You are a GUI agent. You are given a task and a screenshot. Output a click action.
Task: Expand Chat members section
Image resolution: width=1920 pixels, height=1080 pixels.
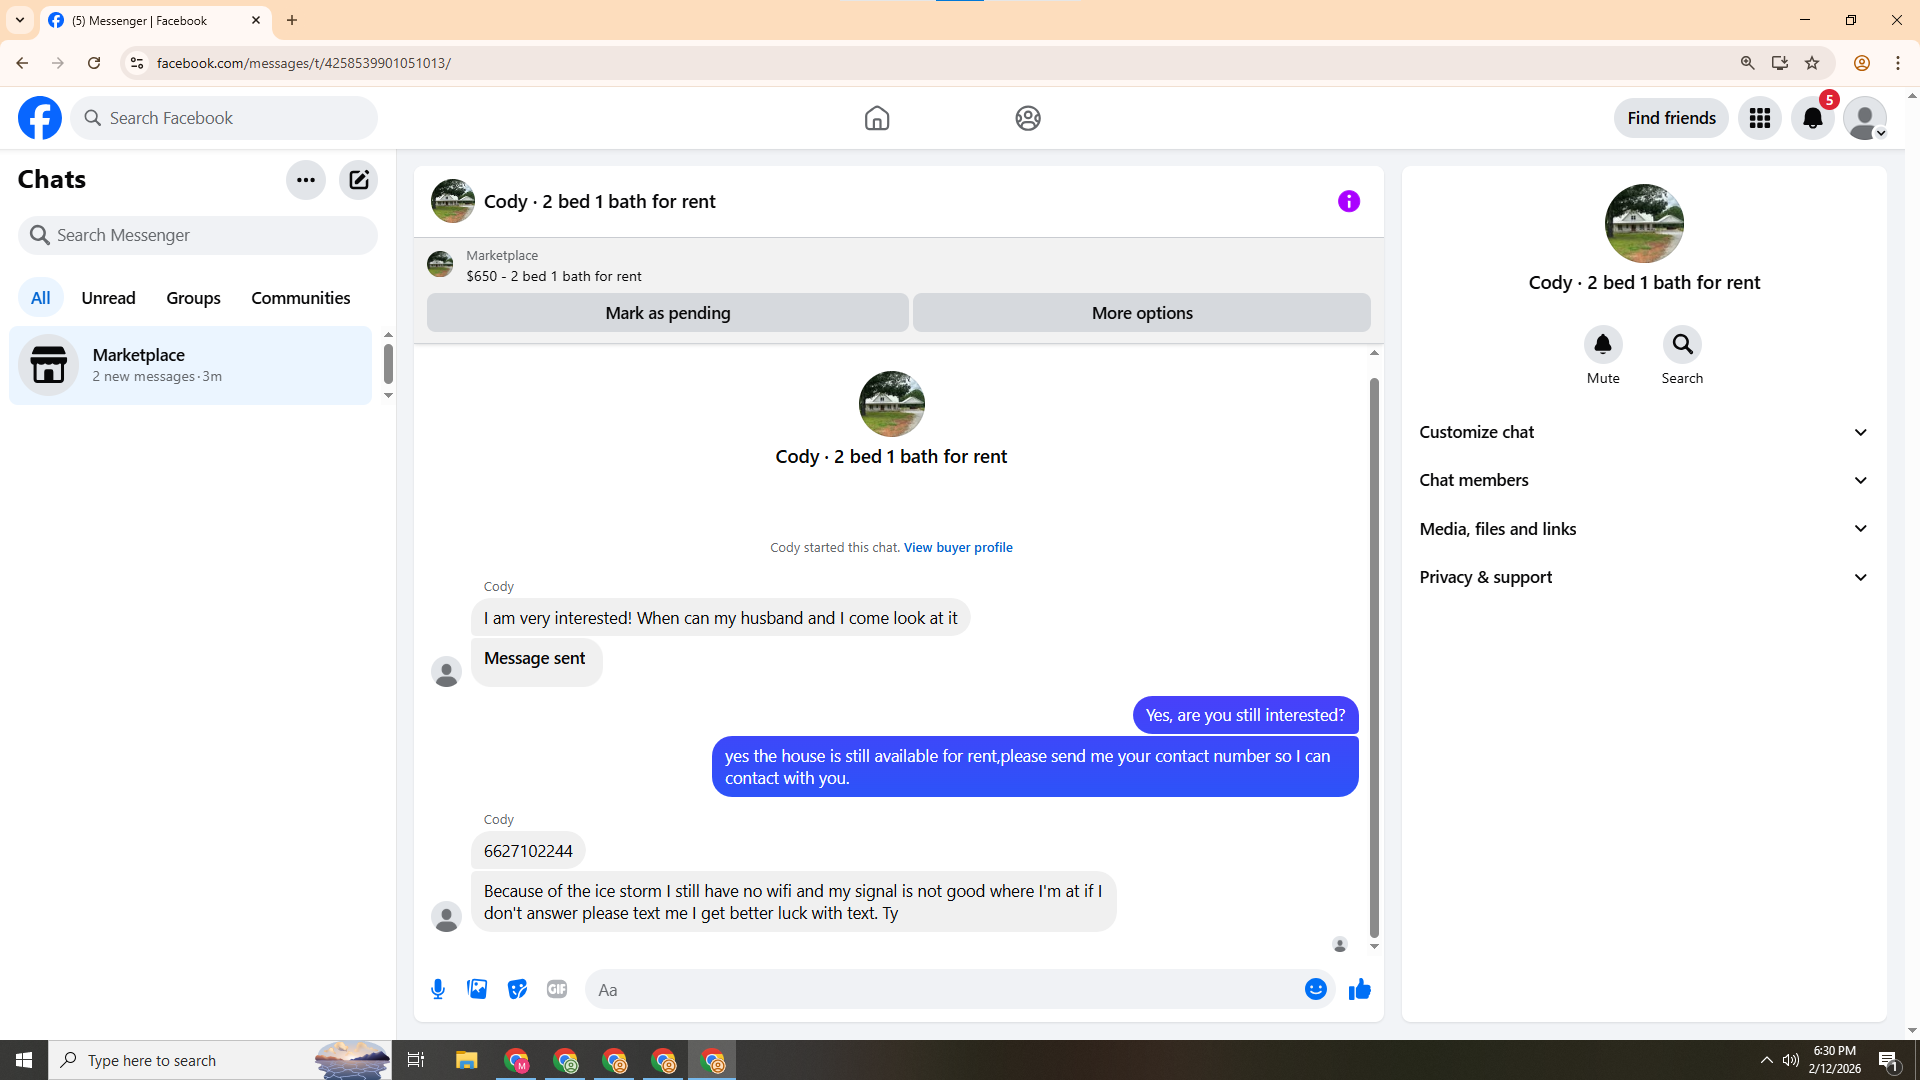tap(1644, 480)
